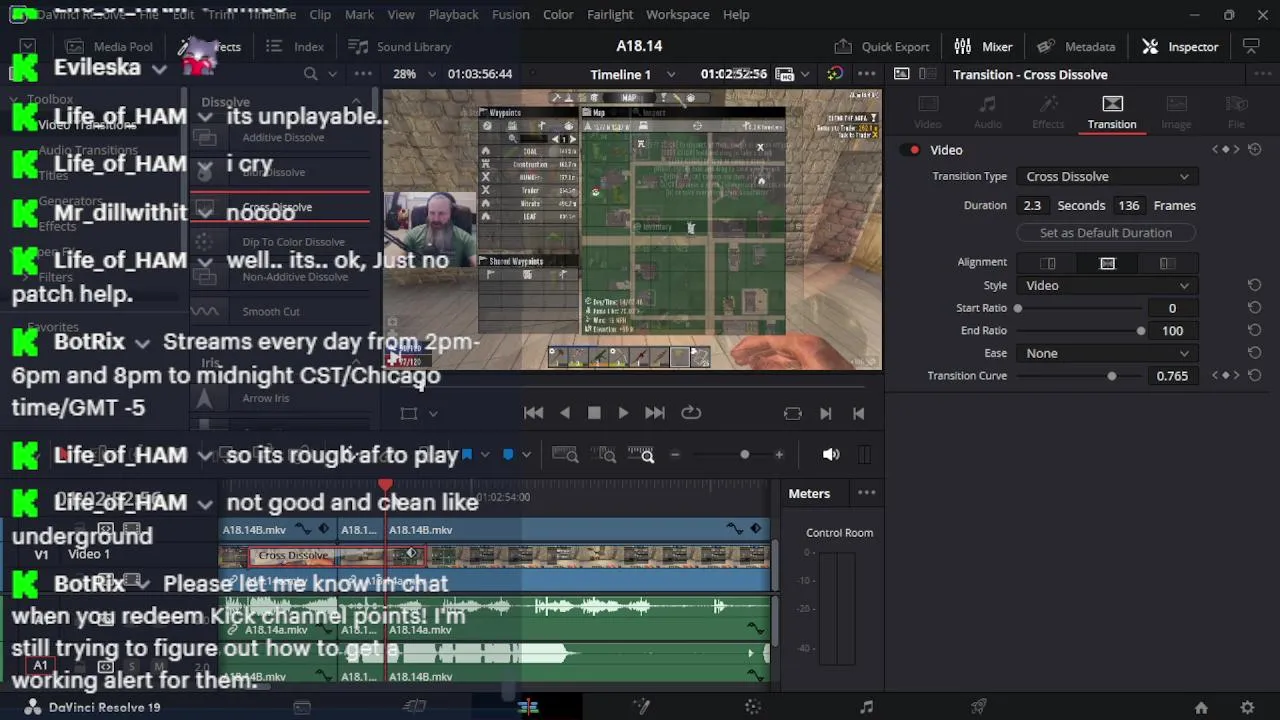The height and width of the screenshot is (720, 1280).
Task: Click the search magnifier in Effects panel
Action: tap(311, 74)
